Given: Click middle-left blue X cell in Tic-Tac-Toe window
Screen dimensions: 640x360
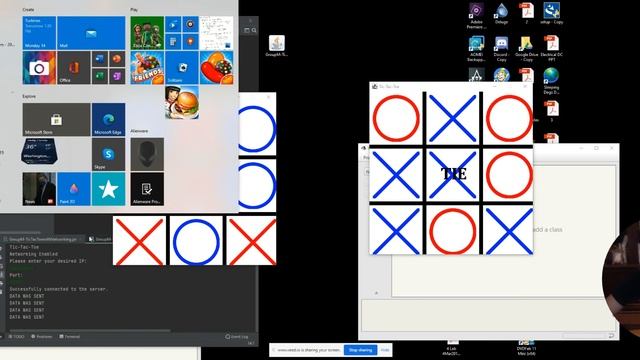Looking at the screenshot, I should 396,174.
